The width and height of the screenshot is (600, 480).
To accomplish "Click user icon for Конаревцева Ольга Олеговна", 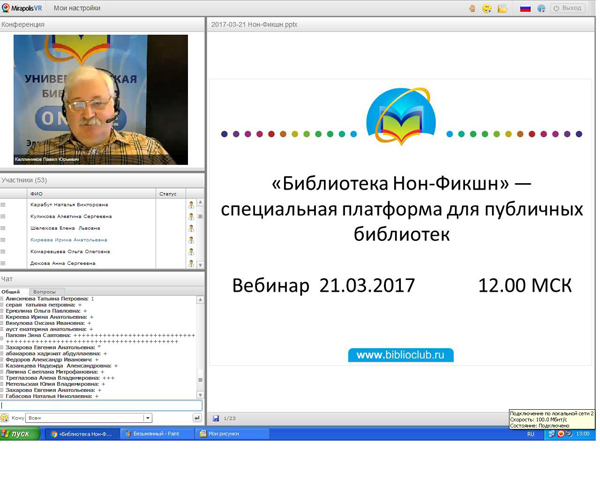I will click(191, 252).
